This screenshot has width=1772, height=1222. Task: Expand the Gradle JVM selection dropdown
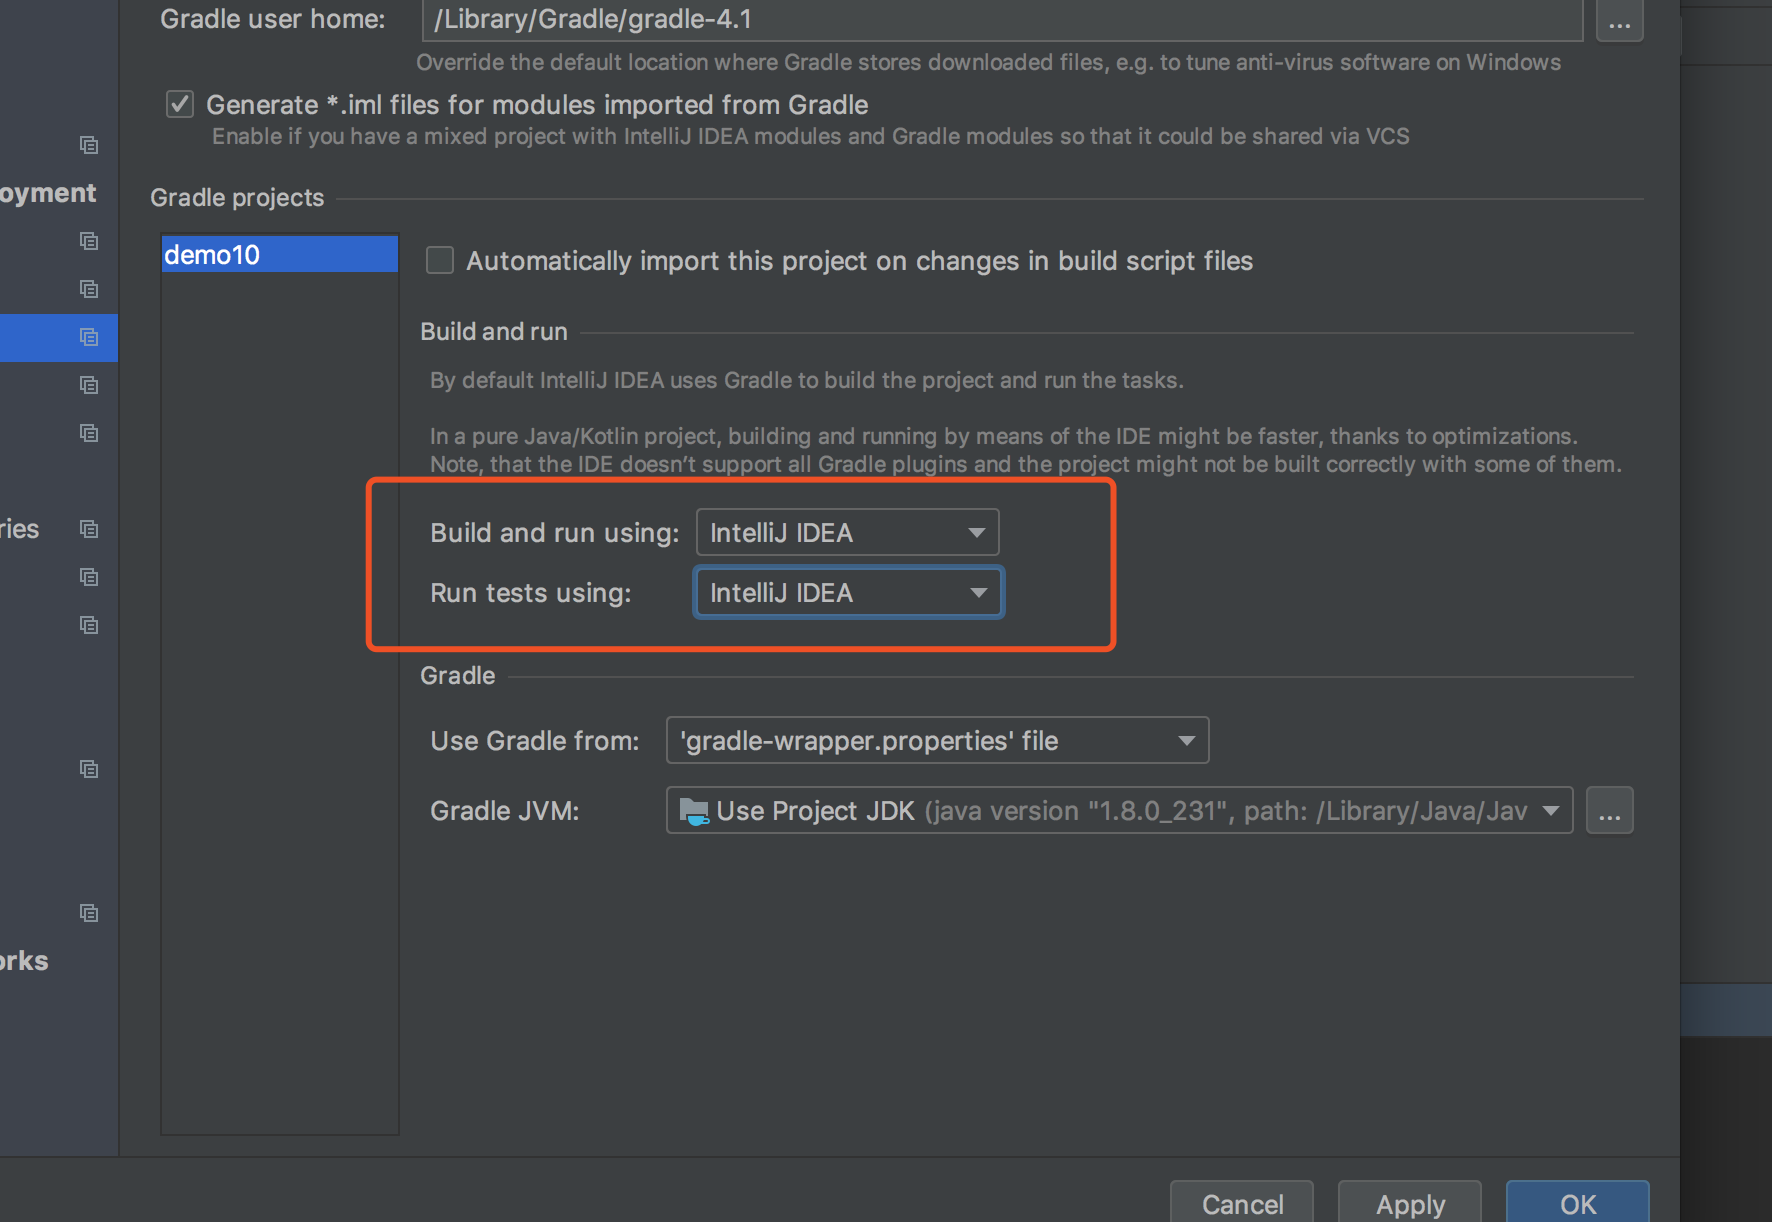(1551, 810)
